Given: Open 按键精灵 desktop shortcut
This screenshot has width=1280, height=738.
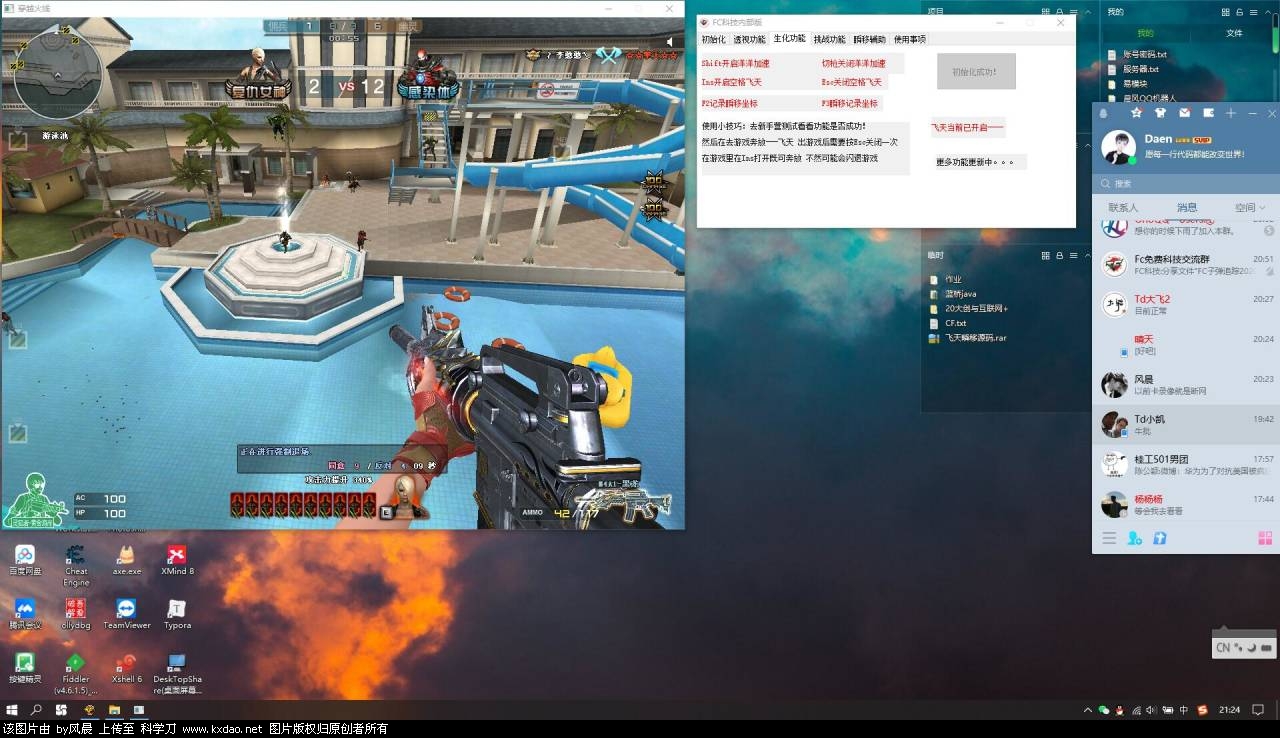Looking at the screenshot, I should (x=25, y=668).
